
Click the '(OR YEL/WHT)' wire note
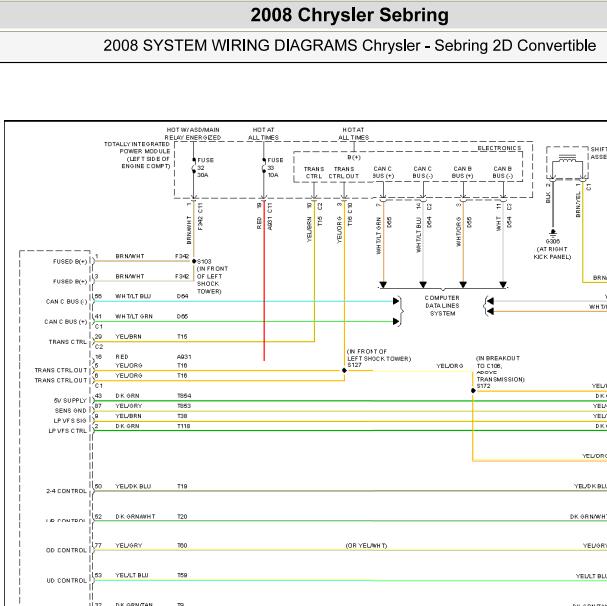click(366, 546)
